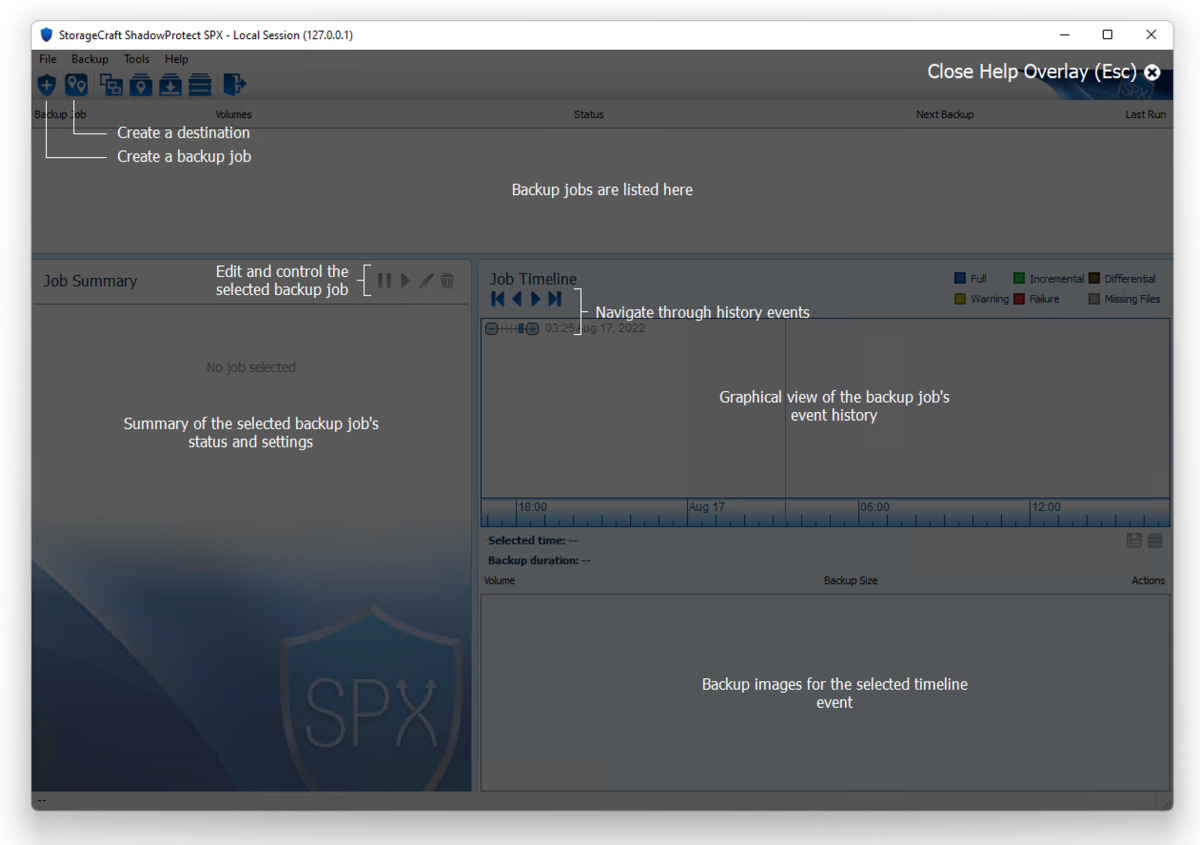Open the Help menu
Image resolution: width=1200 pixels, height=845 pixels.
(x=176, y=59)
